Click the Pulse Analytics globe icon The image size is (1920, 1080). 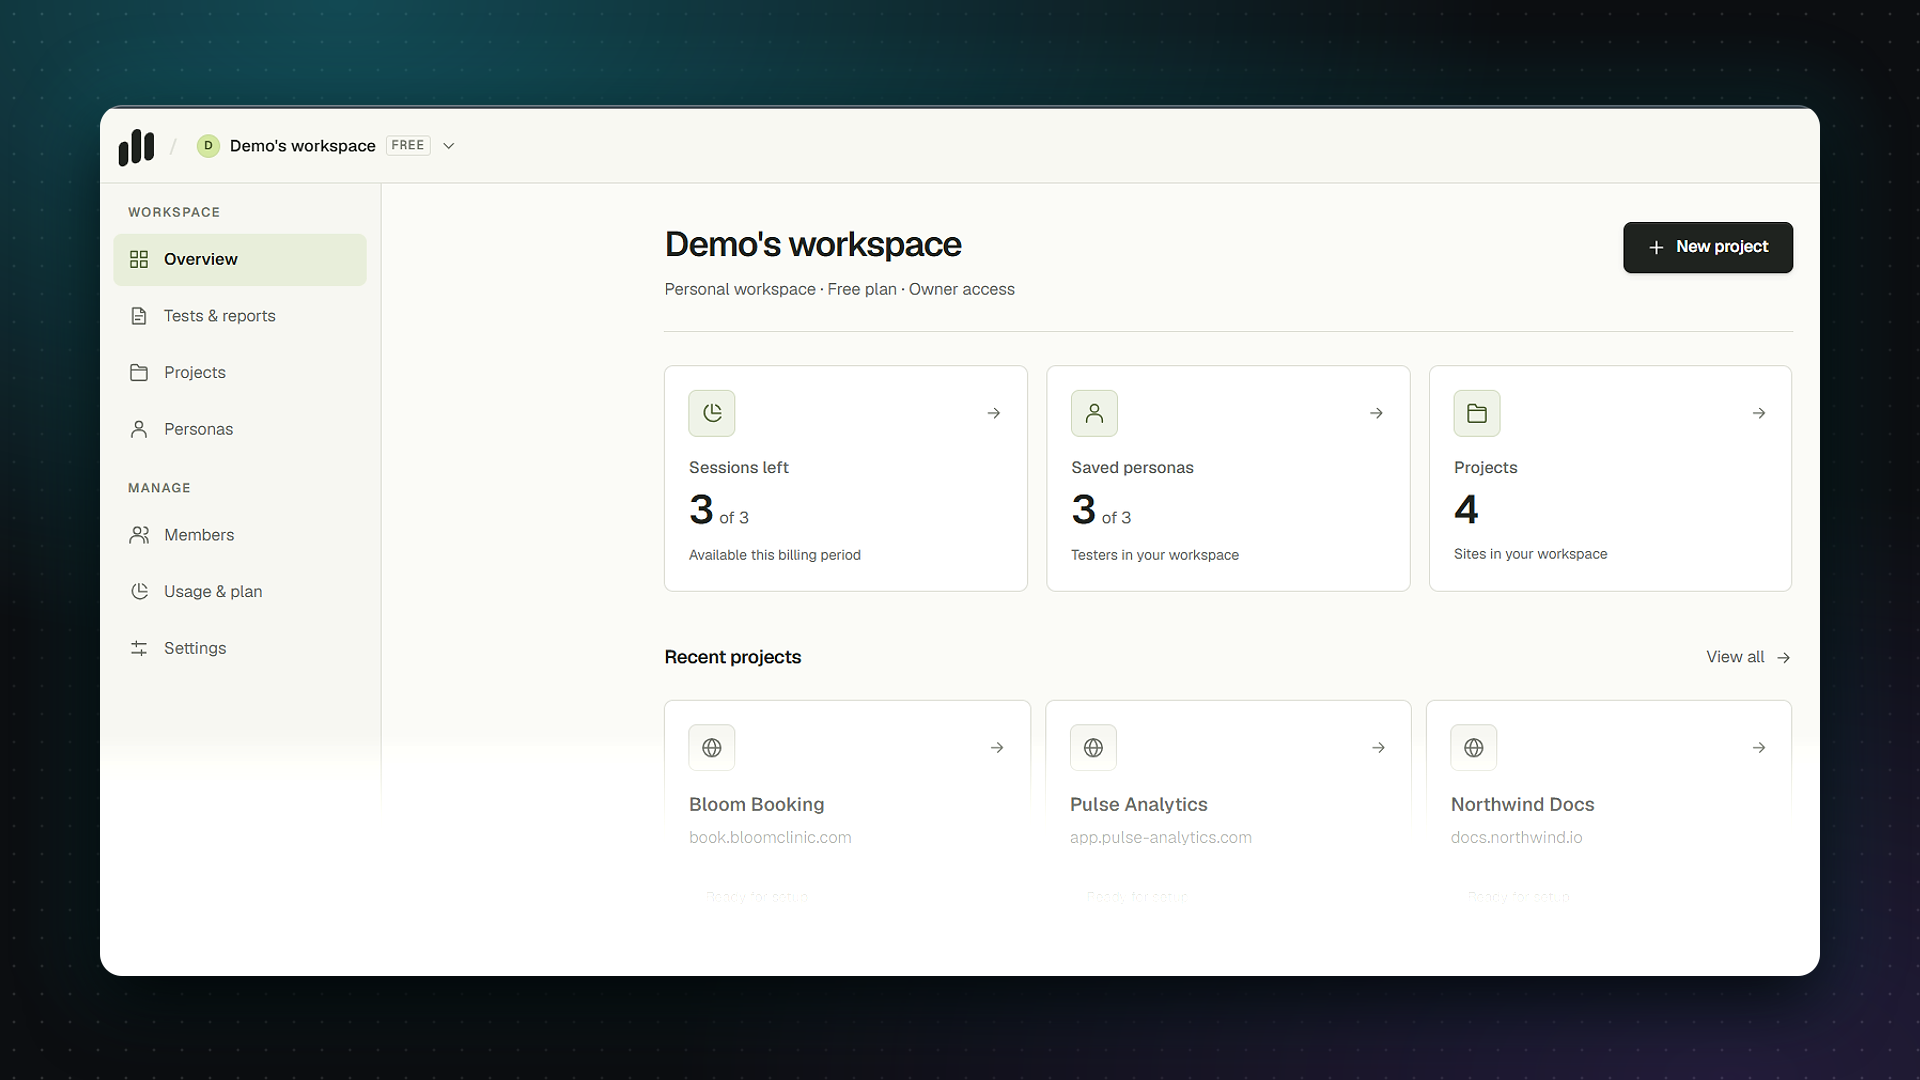coord(1093,748)
